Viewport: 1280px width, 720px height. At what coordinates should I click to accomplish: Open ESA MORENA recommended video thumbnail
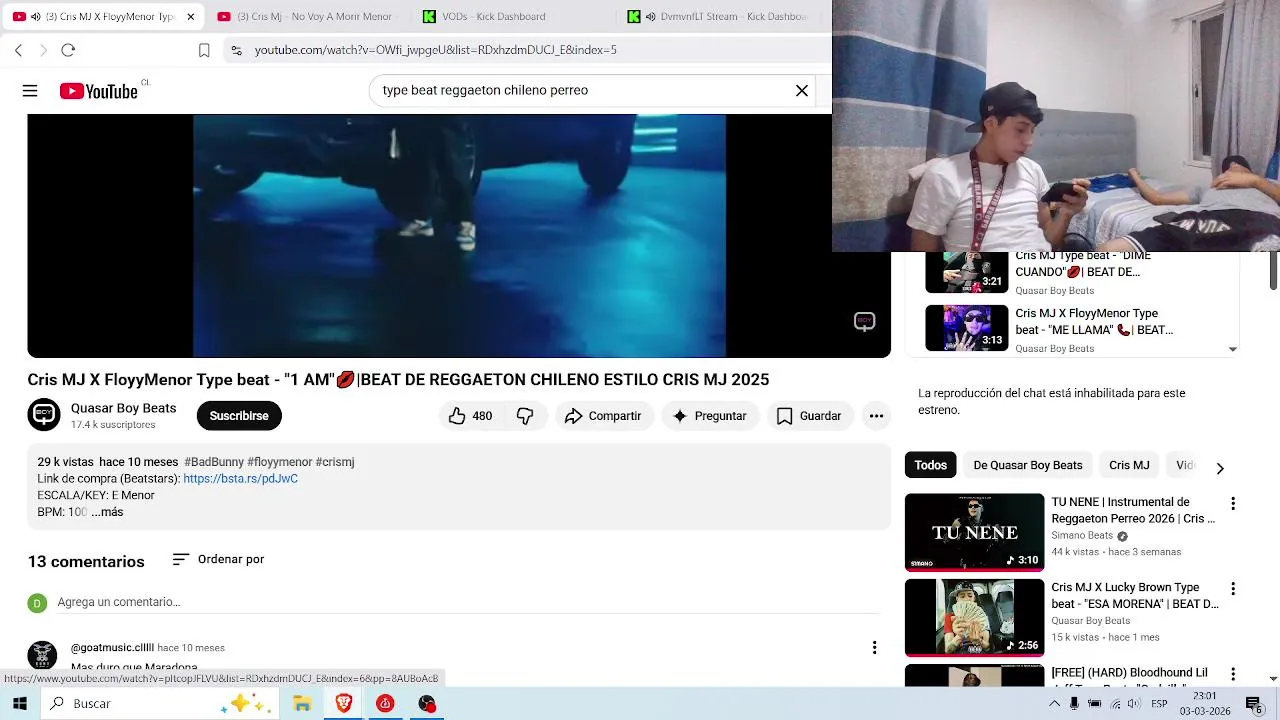pos(974,618)
